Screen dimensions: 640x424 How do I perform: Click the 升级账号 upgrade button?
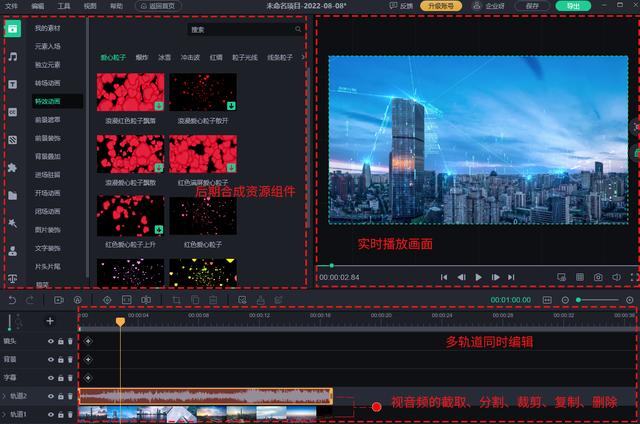click(x=441, y=6)
